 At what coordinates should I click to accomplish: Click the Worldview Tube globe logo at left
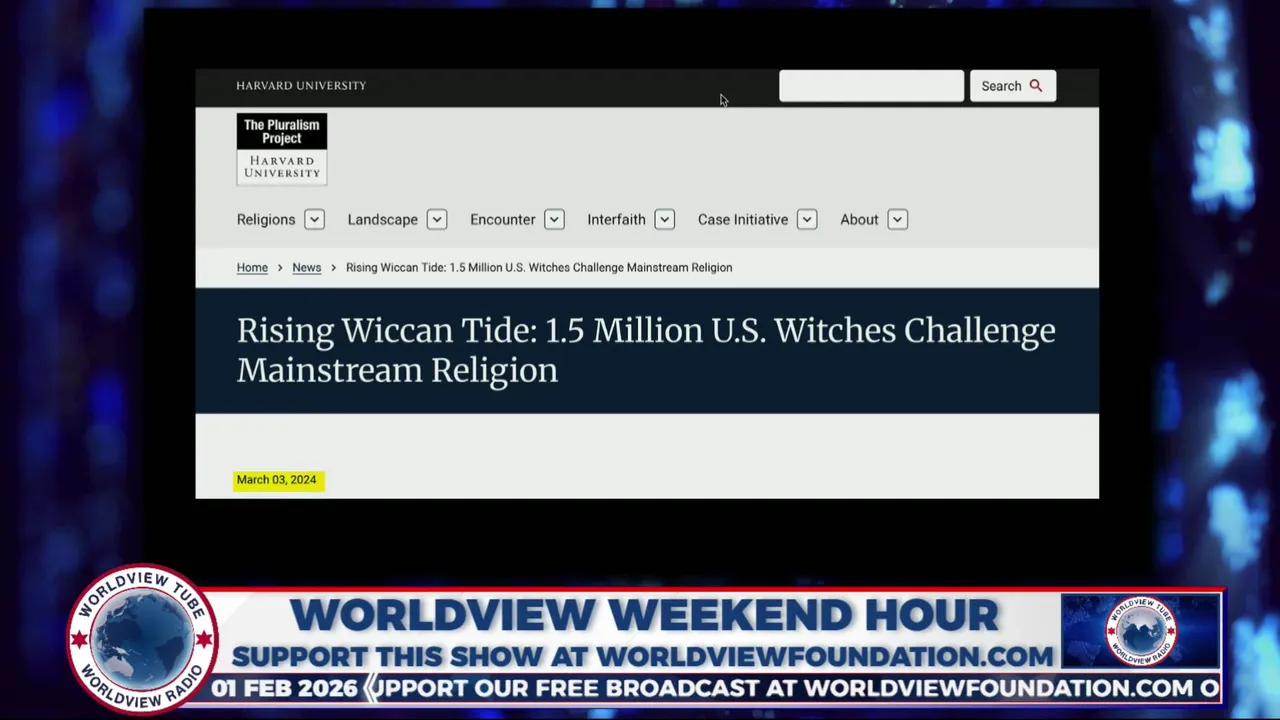point(142,640)
